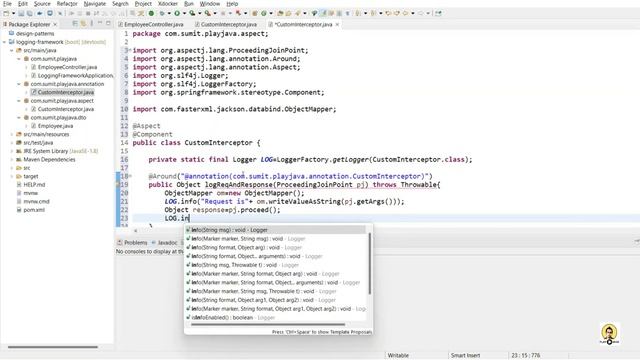Switch to the unmodified CustomInterceptor.java tab
The height and width of the screenshot is (360, 640).
coord(226,24)
